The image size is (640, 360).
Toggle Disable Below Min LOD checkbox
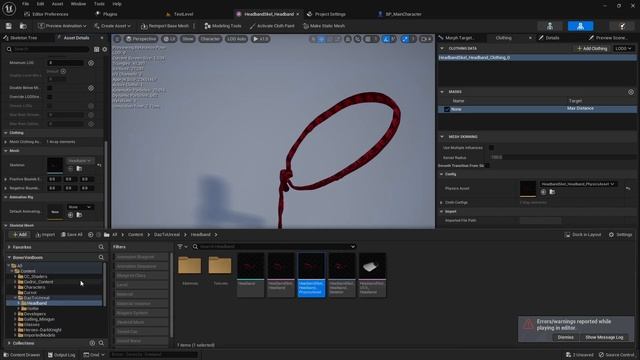tap(50, 88)
